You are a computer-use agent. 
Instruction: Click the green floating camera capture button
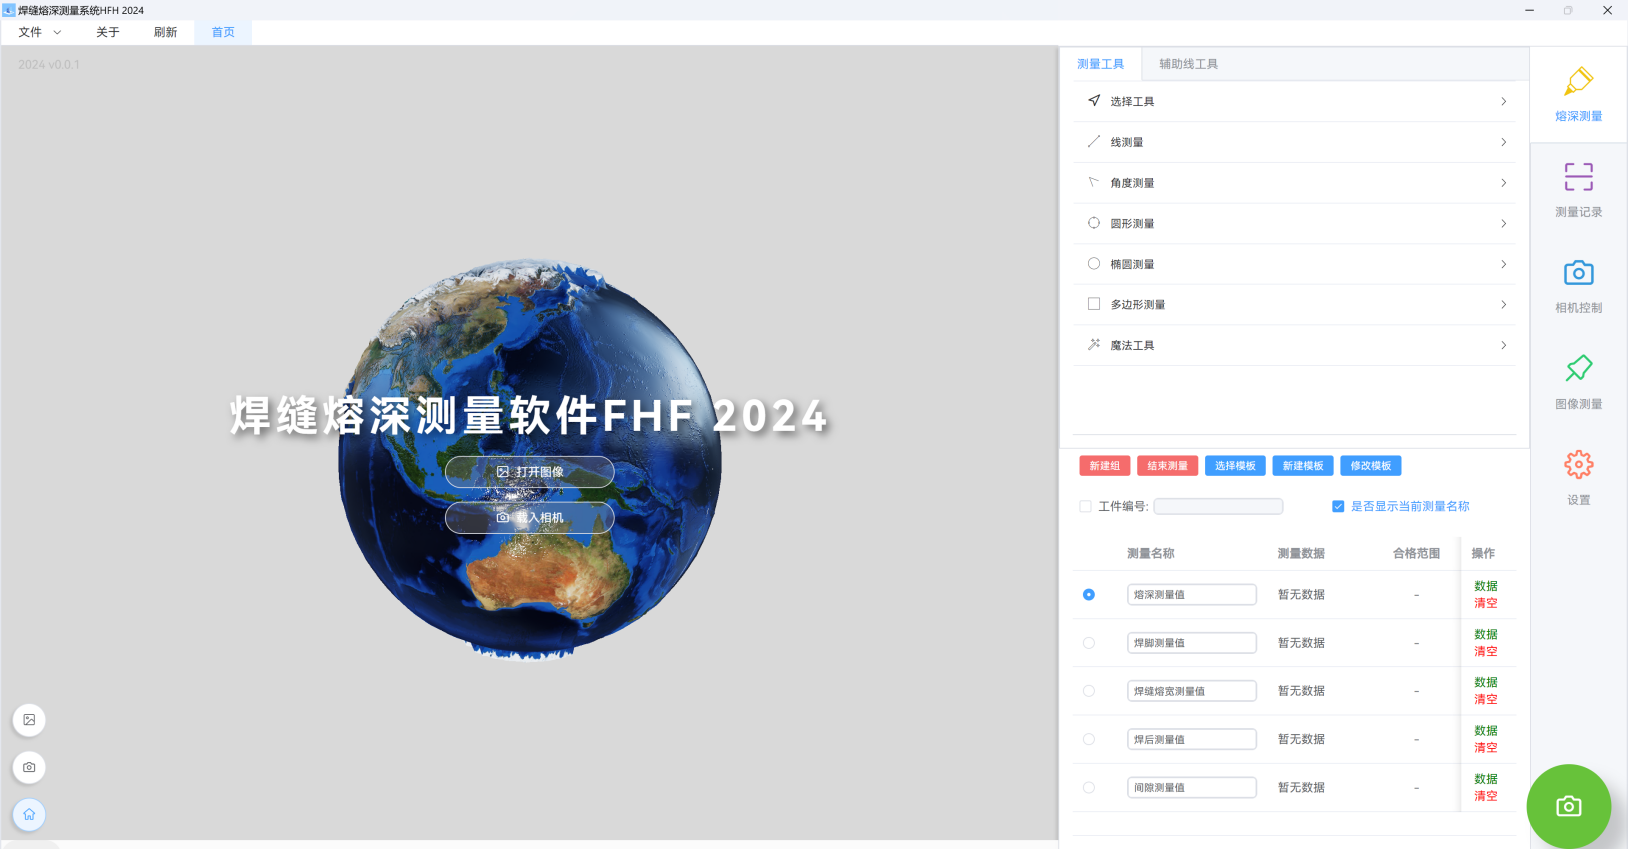click(1568, 806)
